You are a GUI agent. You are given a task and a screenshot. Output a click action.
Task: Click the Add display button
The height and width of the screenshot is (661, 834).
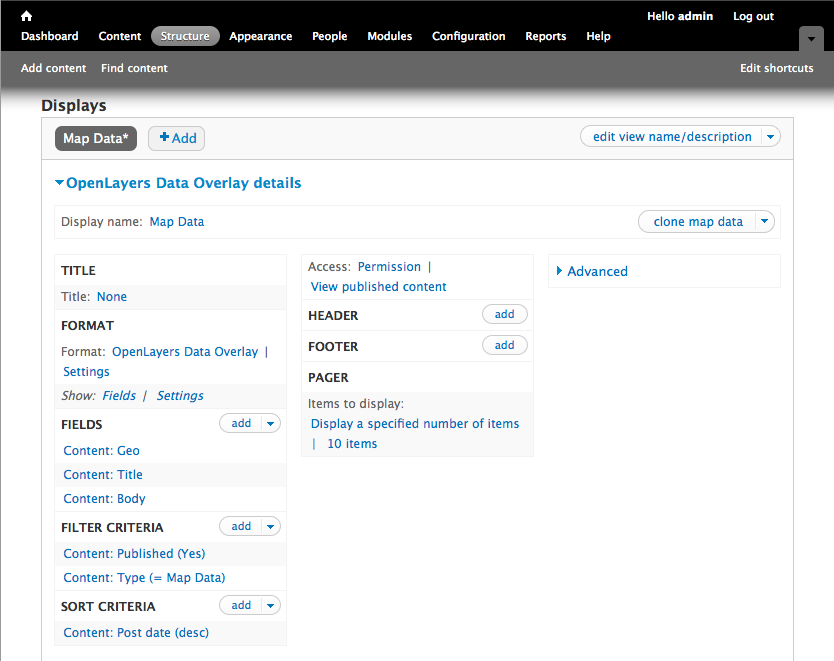point(177,138)
